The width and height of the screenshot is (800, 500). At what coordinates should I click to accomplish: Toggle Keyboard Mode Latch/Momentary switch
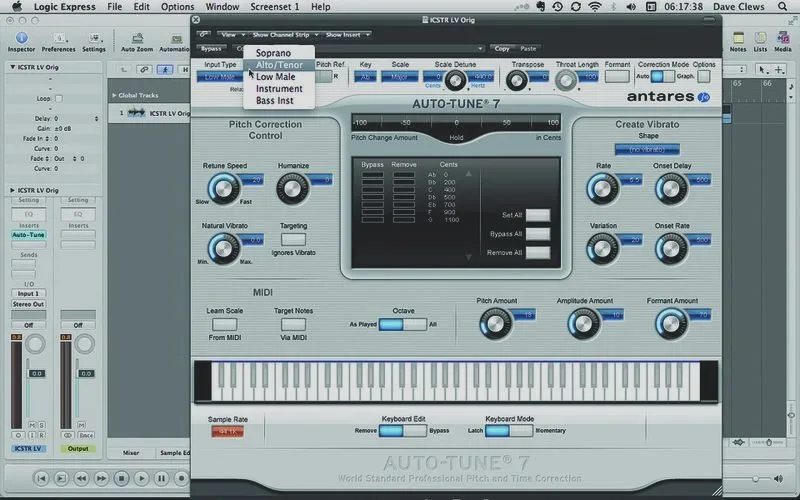(x=509, y=431)
